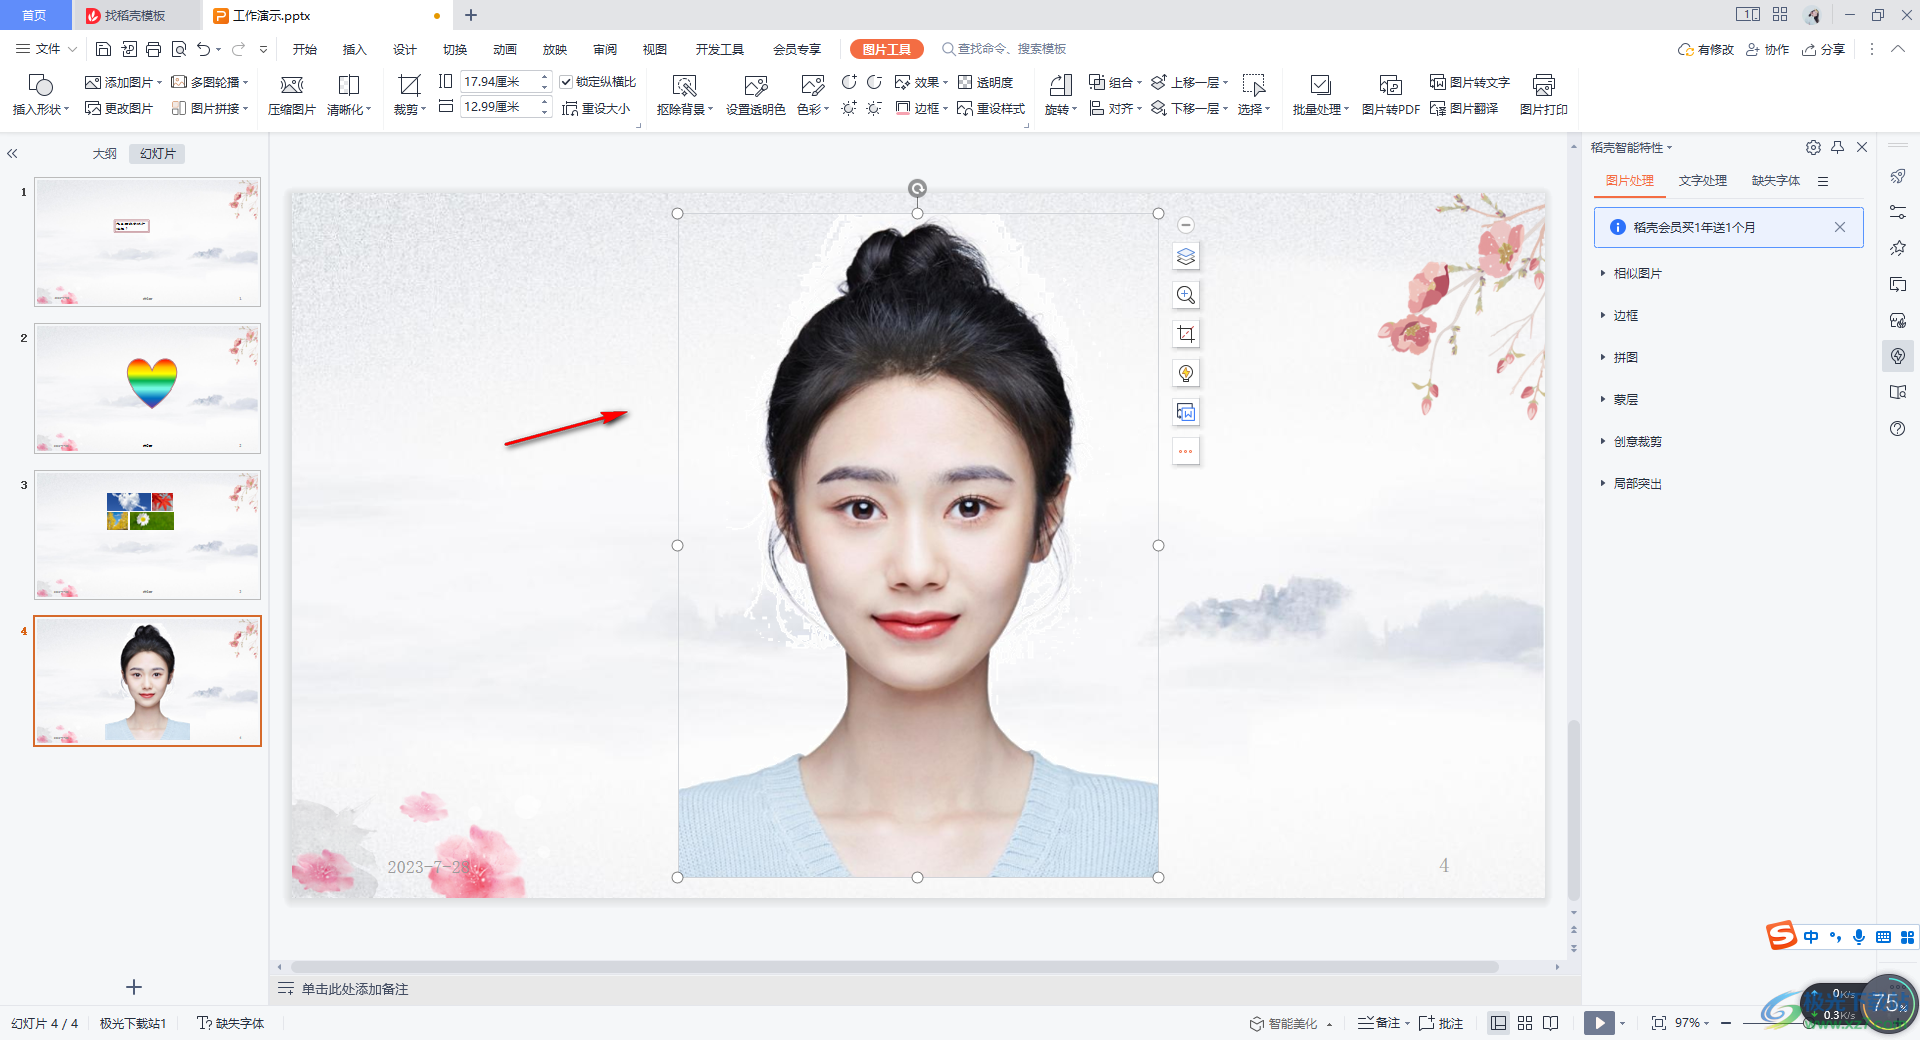The width and height of the screenshot is (1920, 1040).
Task: Click the three-dots more icon beside the picture
Action: click(1186, 451)
